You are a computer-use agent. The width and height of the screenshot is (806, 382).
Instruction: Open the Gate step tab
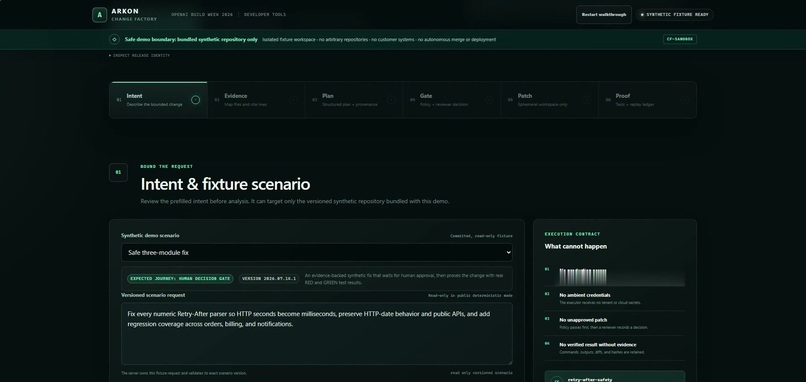(x=451, y=100)
